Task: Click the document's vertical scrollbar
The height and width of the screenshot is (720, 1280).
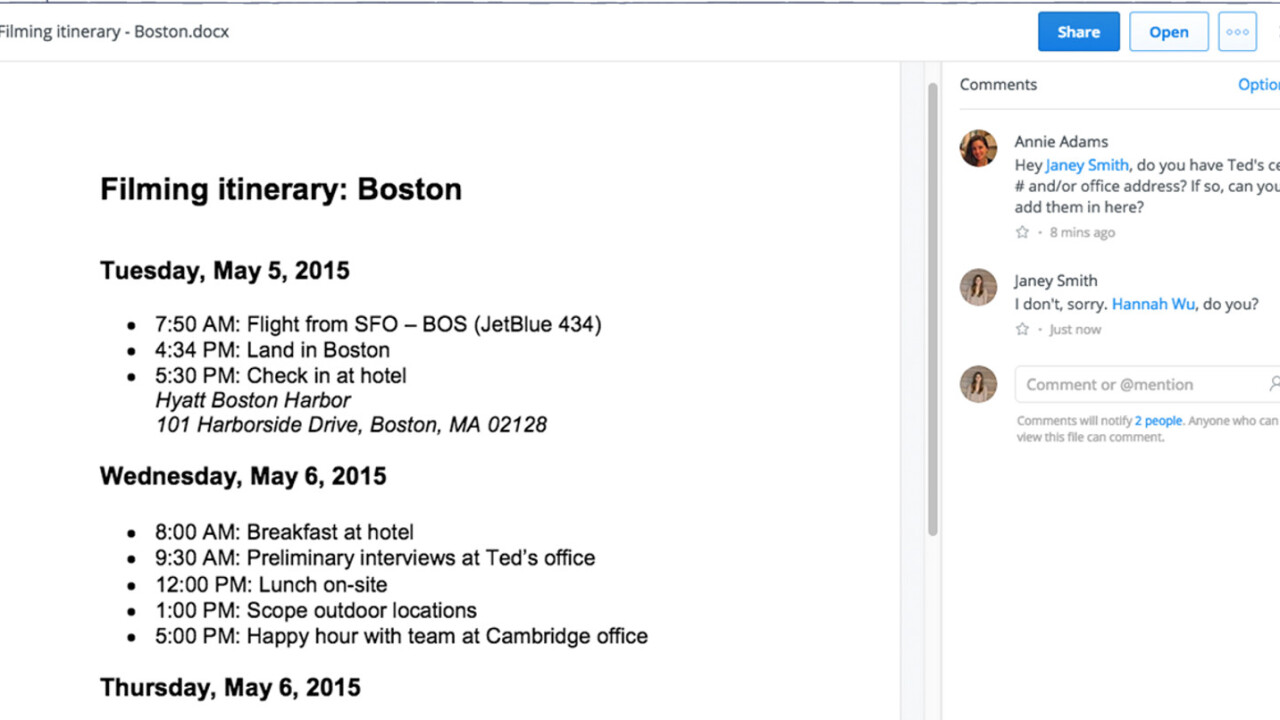Action: click(933, 300)
